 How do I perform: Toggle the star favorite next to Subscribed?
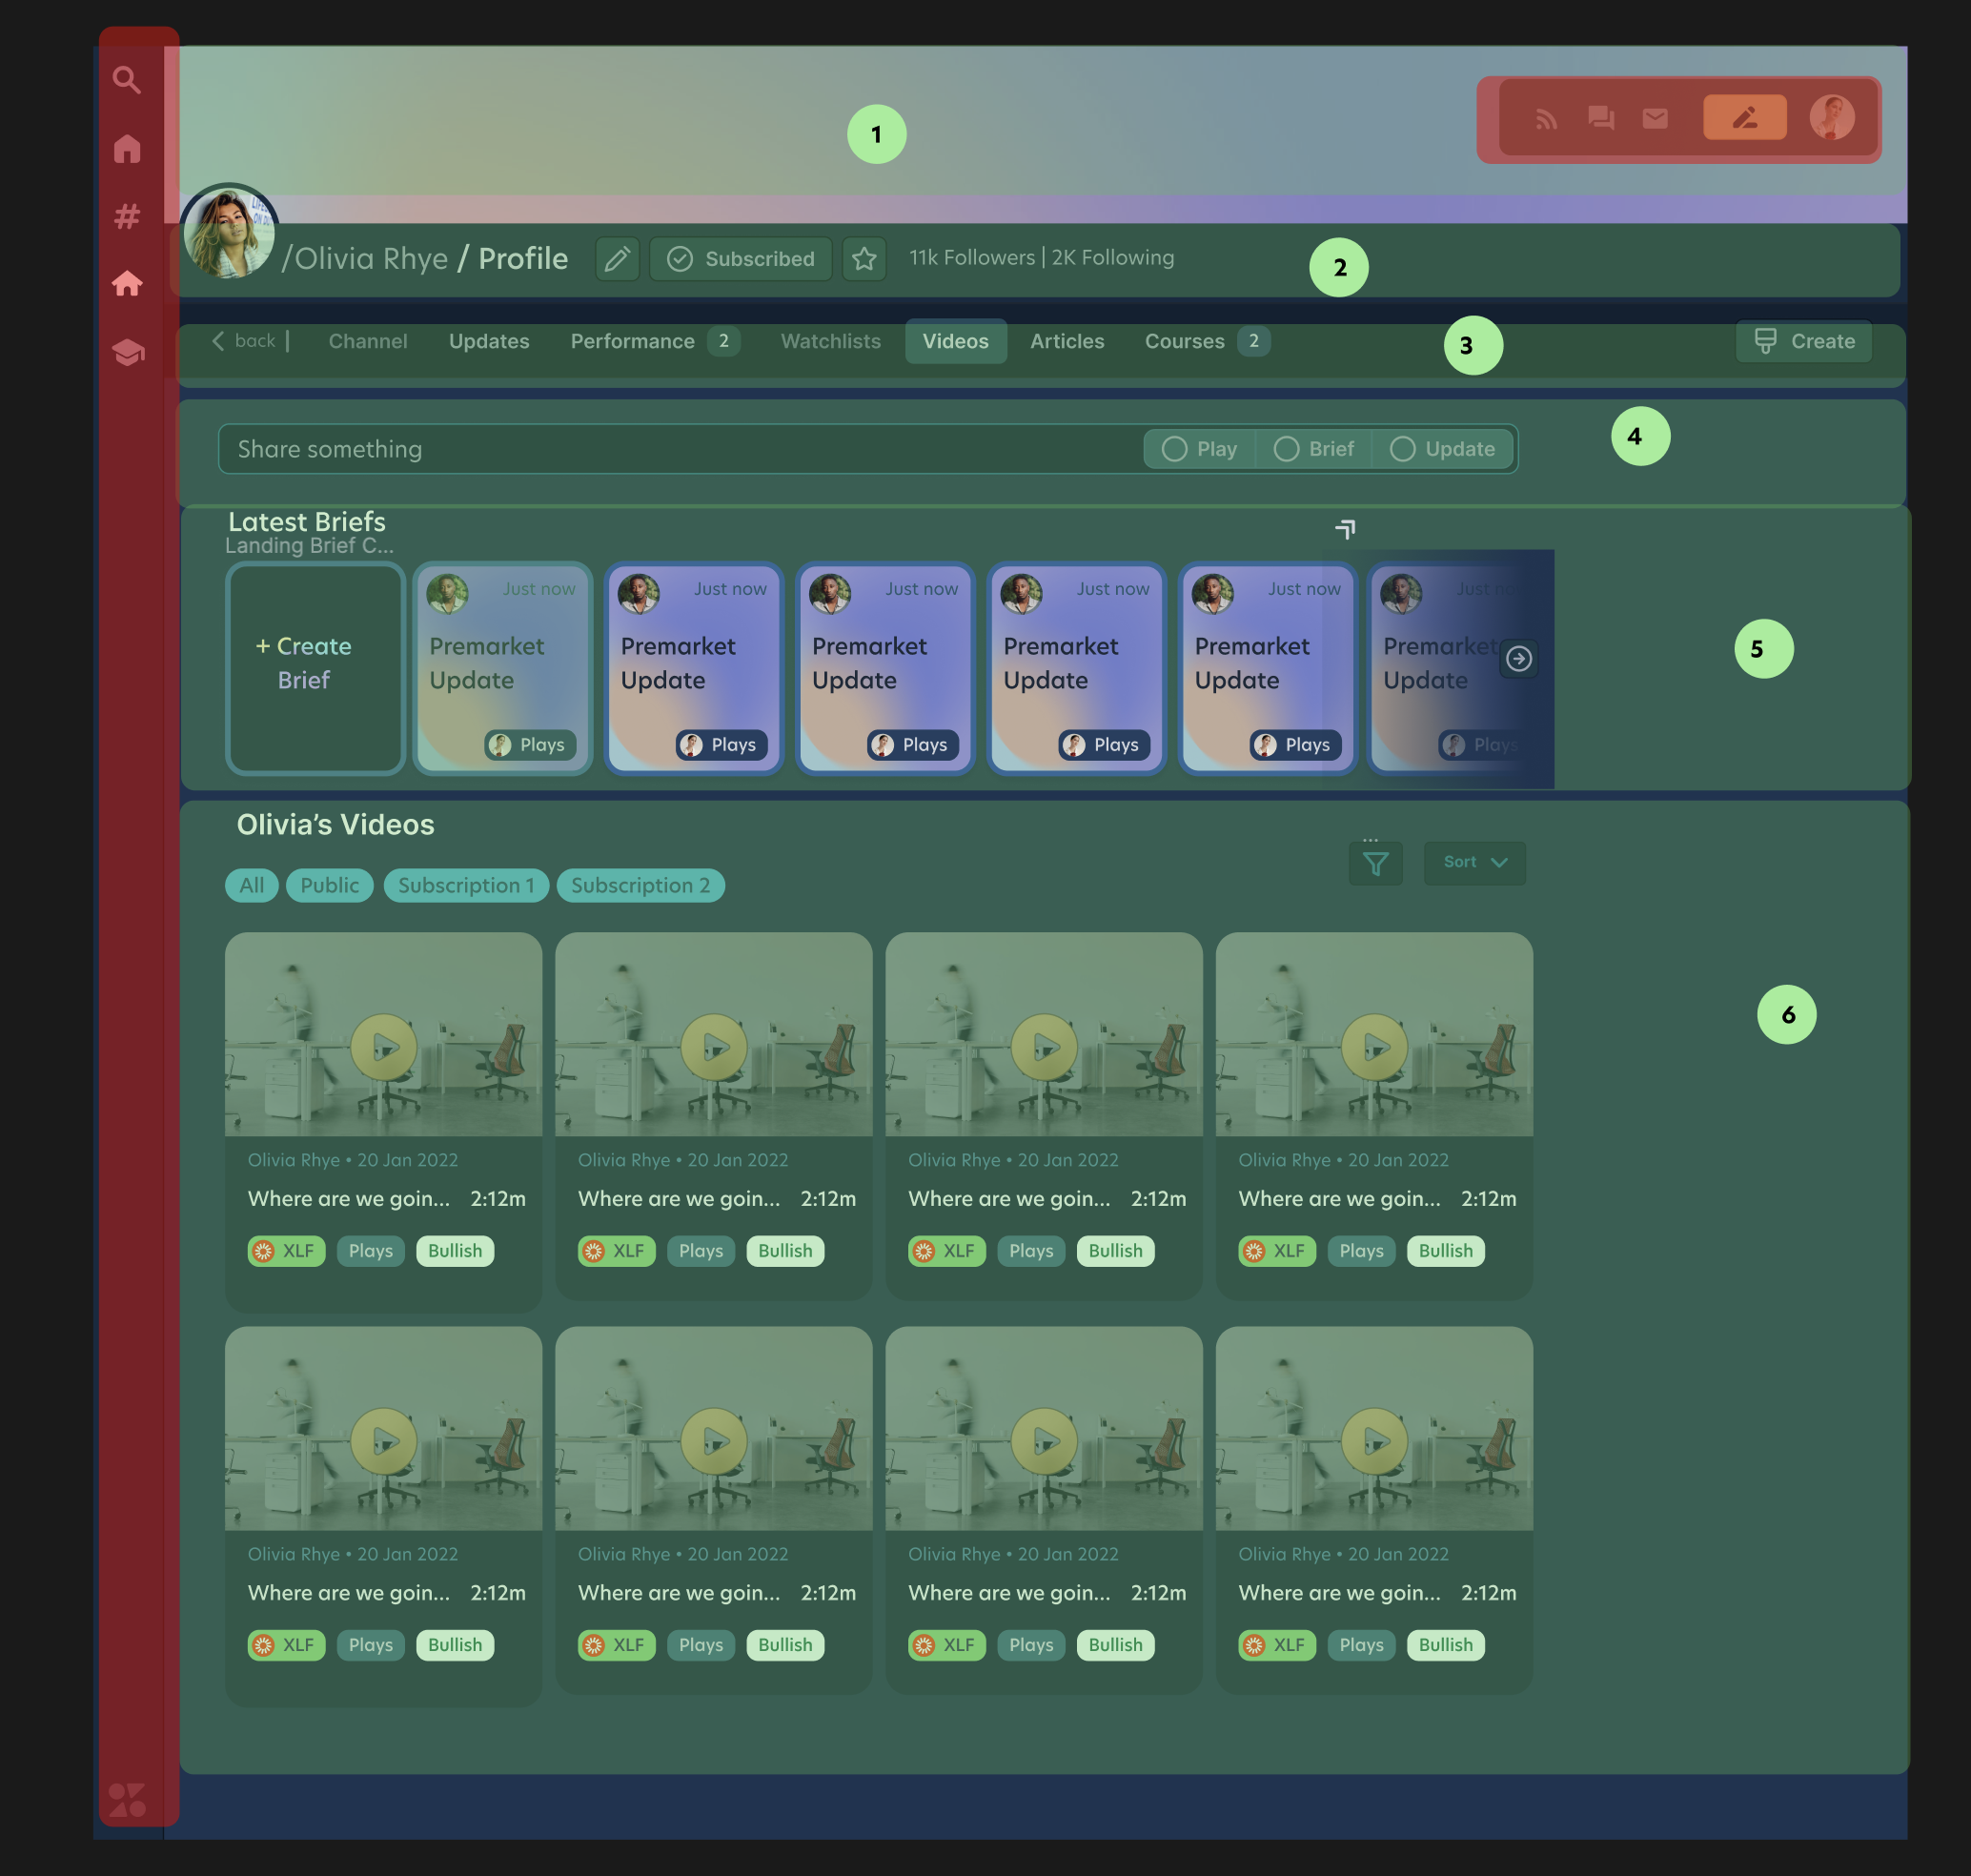[864, 259]
